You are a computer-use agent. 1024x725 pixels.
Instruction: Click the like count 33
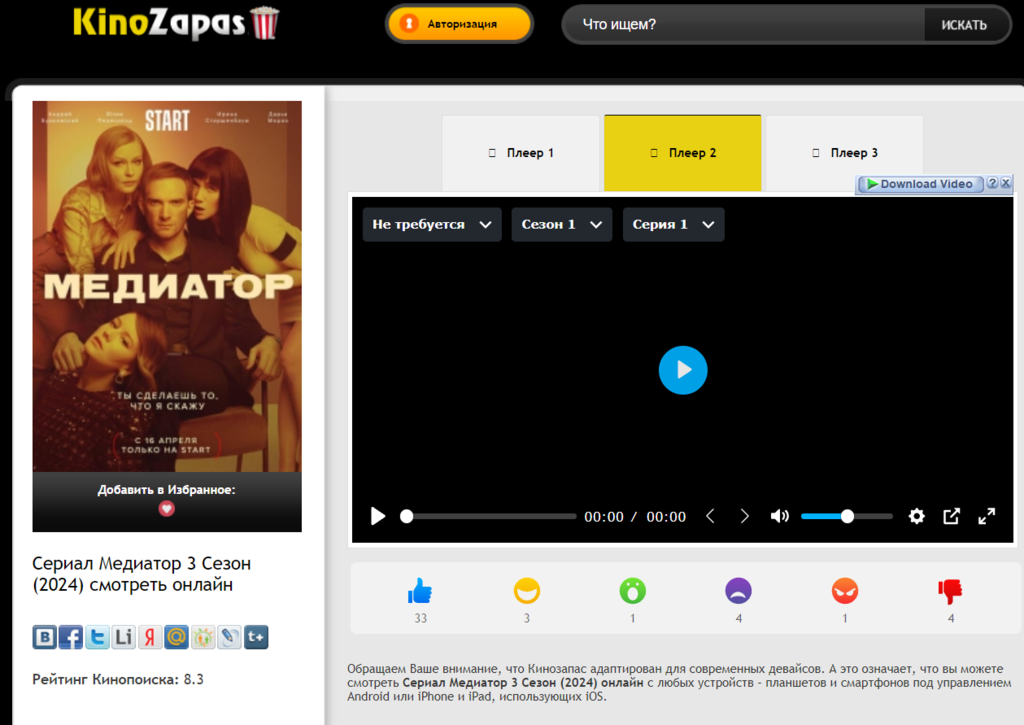[x=420, y=618]
